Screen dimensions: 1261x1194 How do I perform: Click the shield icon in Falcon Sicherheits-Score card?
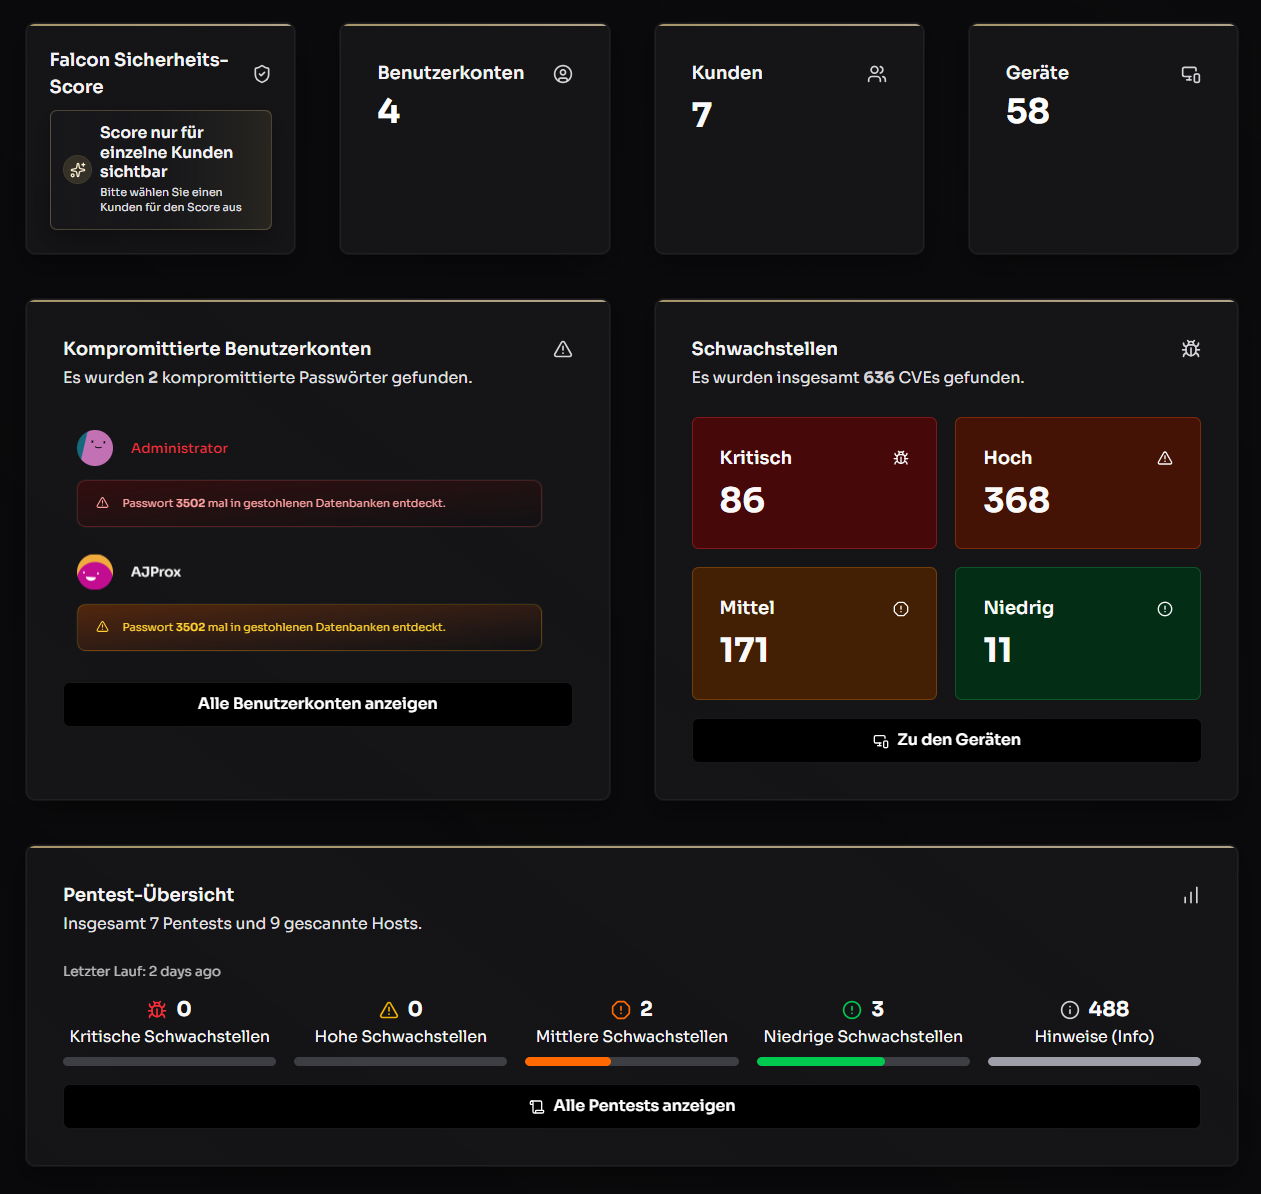[x=262, y=74]
